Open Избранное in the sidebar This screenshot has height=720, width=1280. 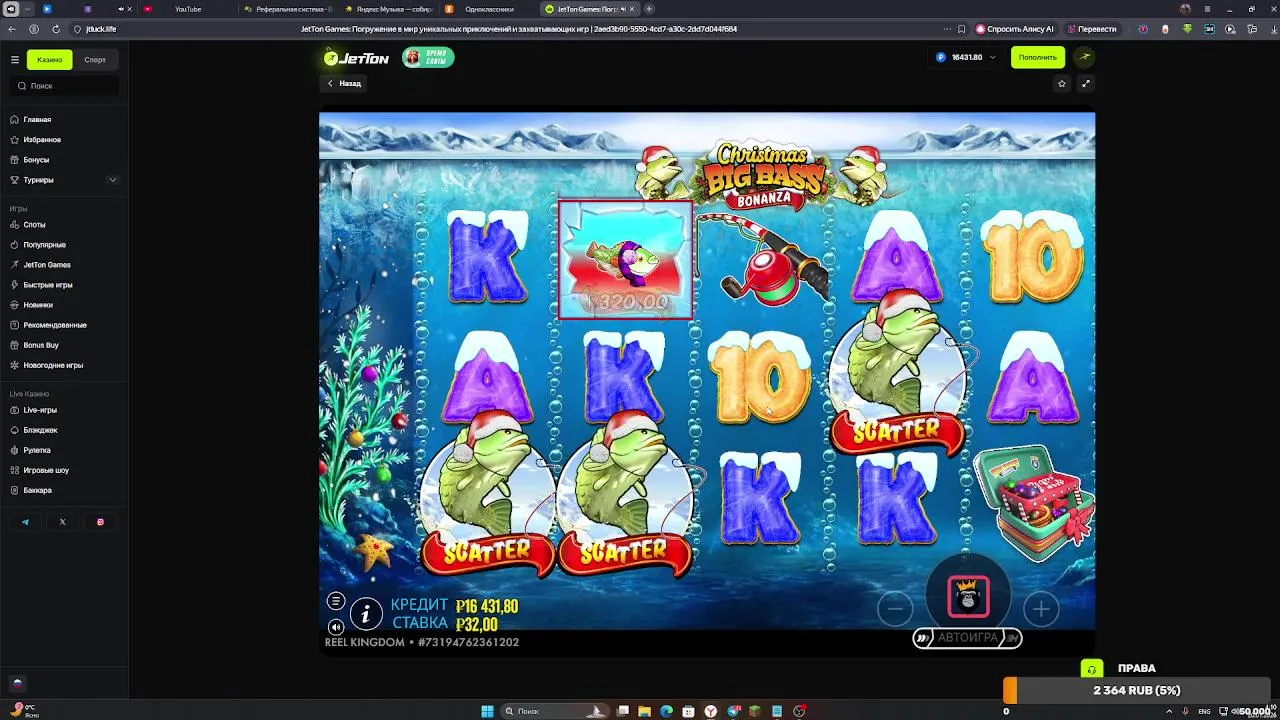coord(42,140)
